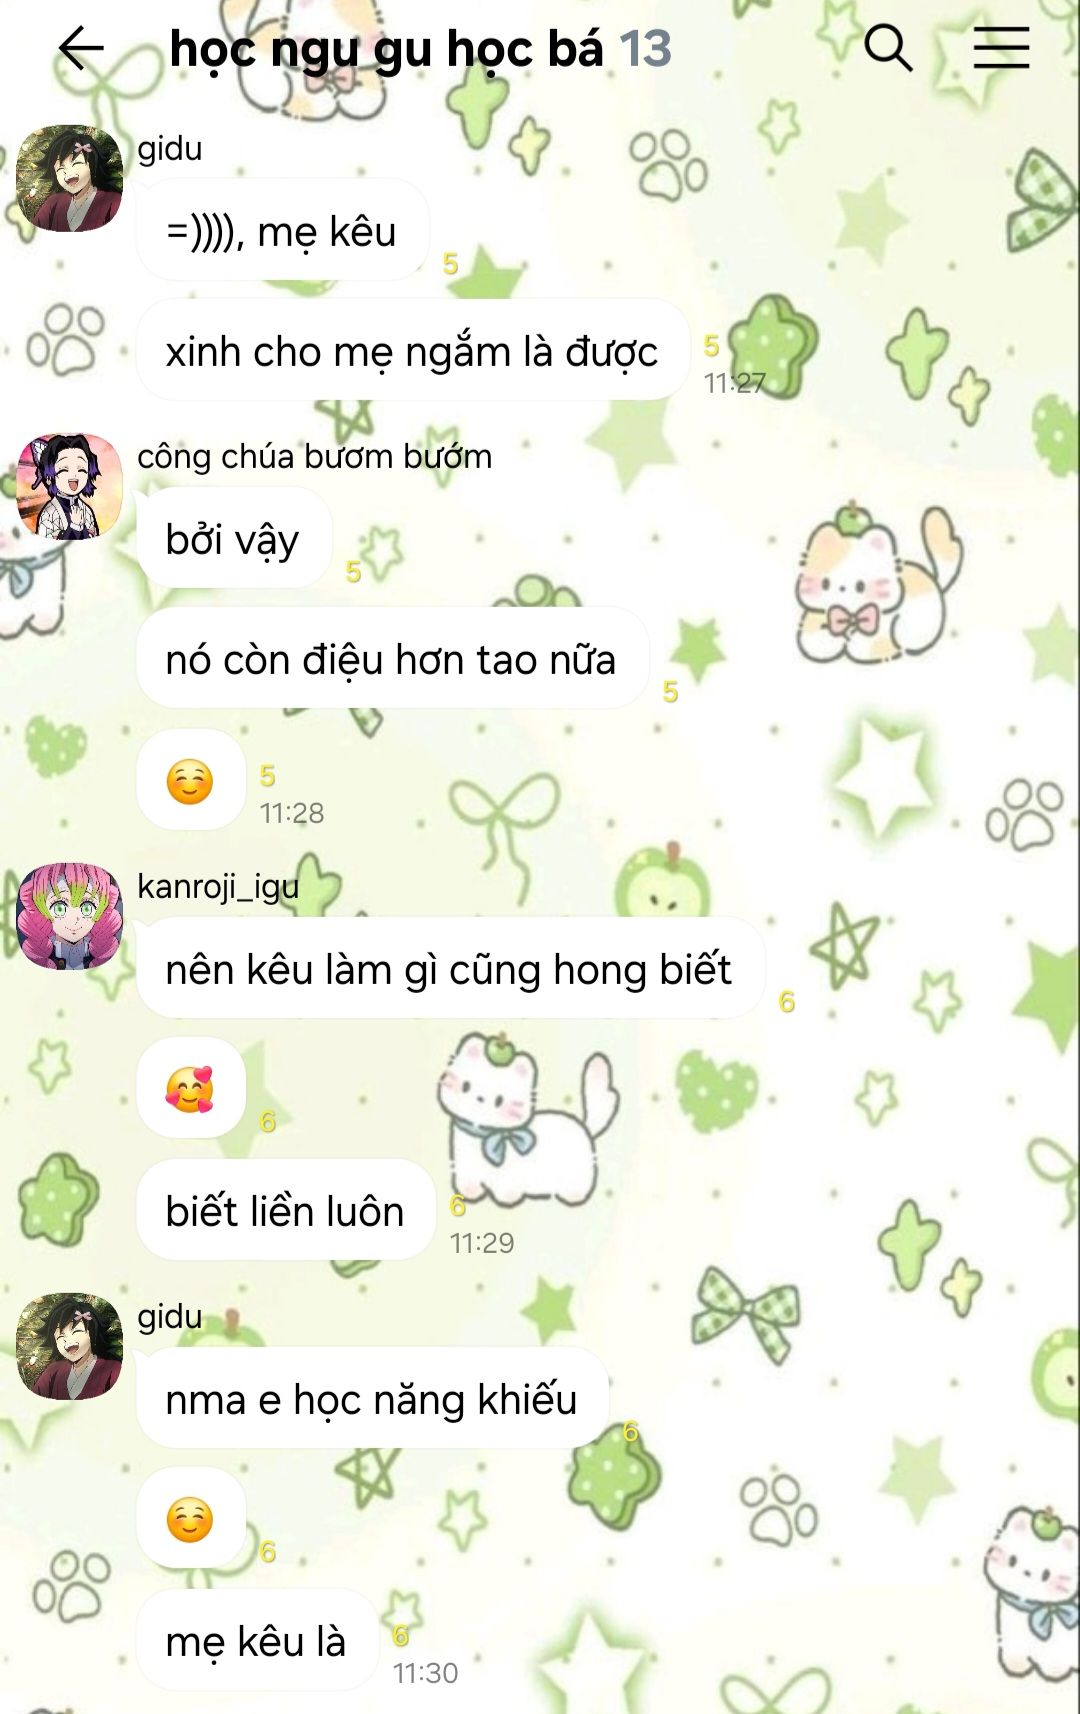Select the message 'nó còn điệu hơn tao nữa'
The image size is (1080, 1714).
coord(392,659)
